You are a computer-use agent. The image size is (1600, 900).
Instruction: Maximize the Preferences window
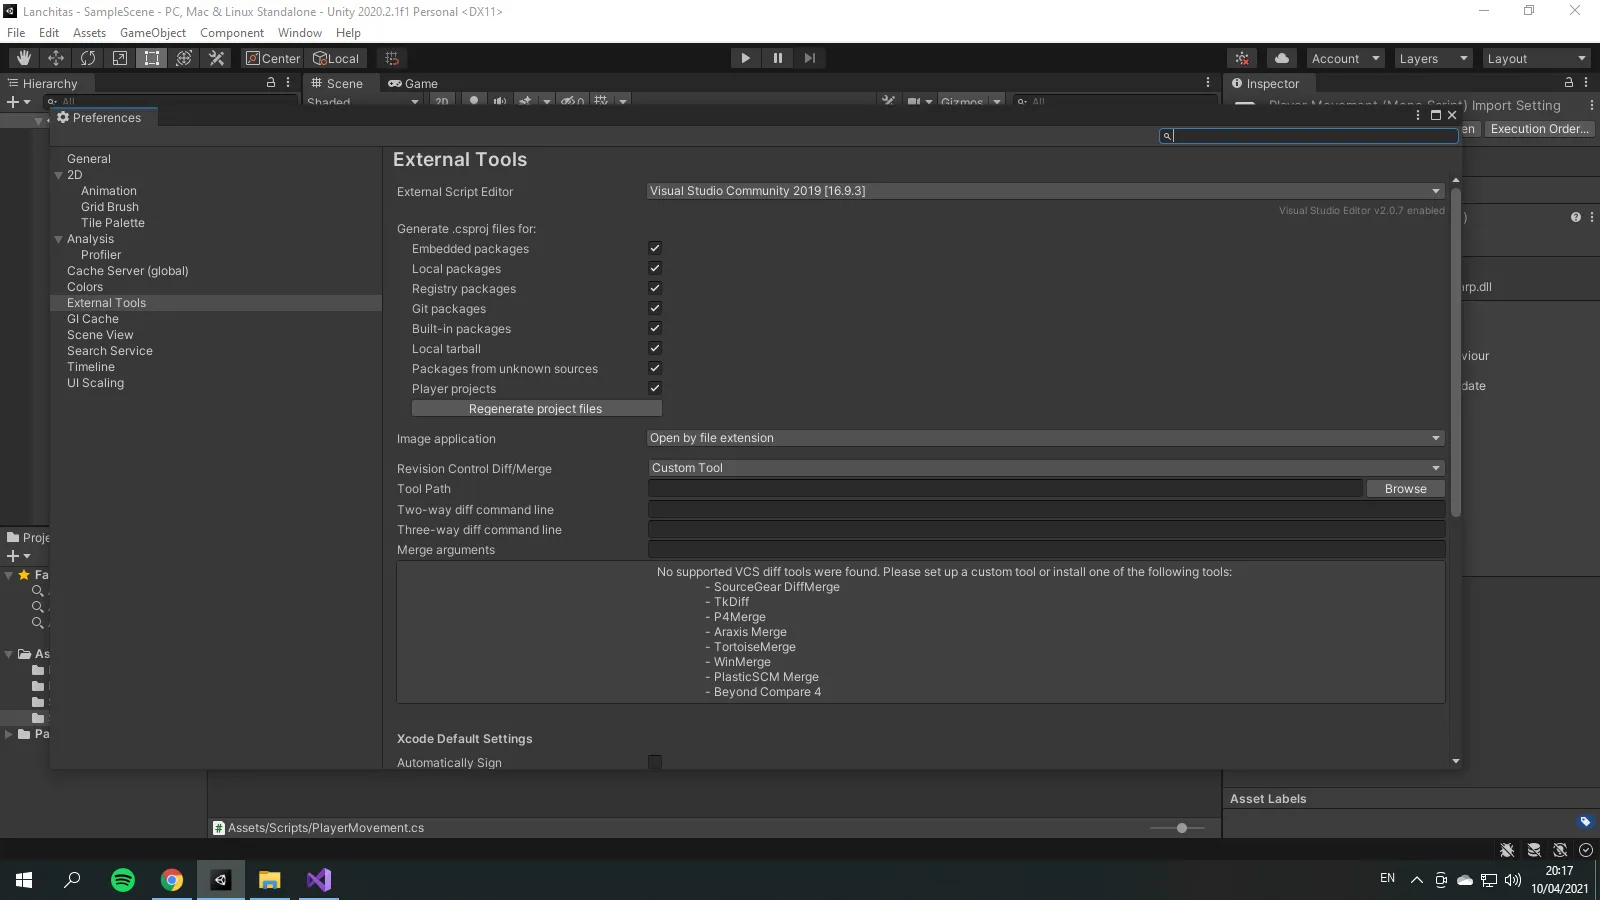click(x=1436, y=115)
